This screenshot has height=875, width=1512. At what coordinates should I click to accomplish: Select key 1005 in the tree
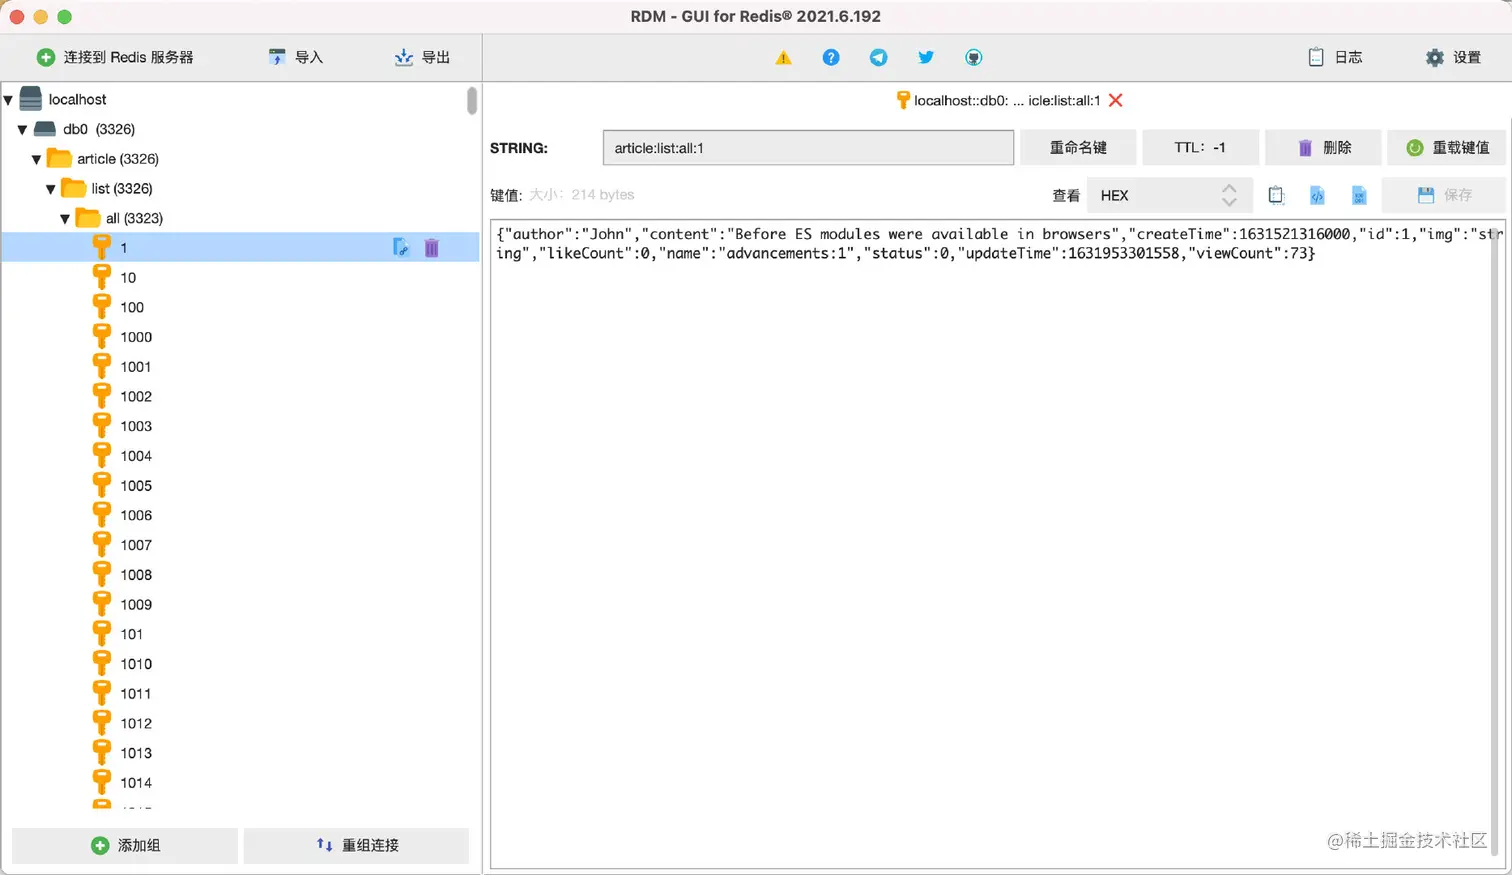click(240, 486)
